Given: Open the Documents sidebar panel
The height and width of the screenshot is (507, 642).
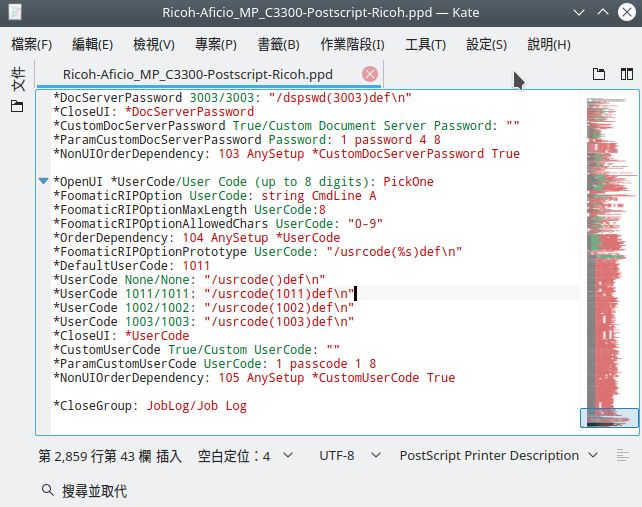Looking at the screenshot, I should pyautogui.click(x=17, y=81).
